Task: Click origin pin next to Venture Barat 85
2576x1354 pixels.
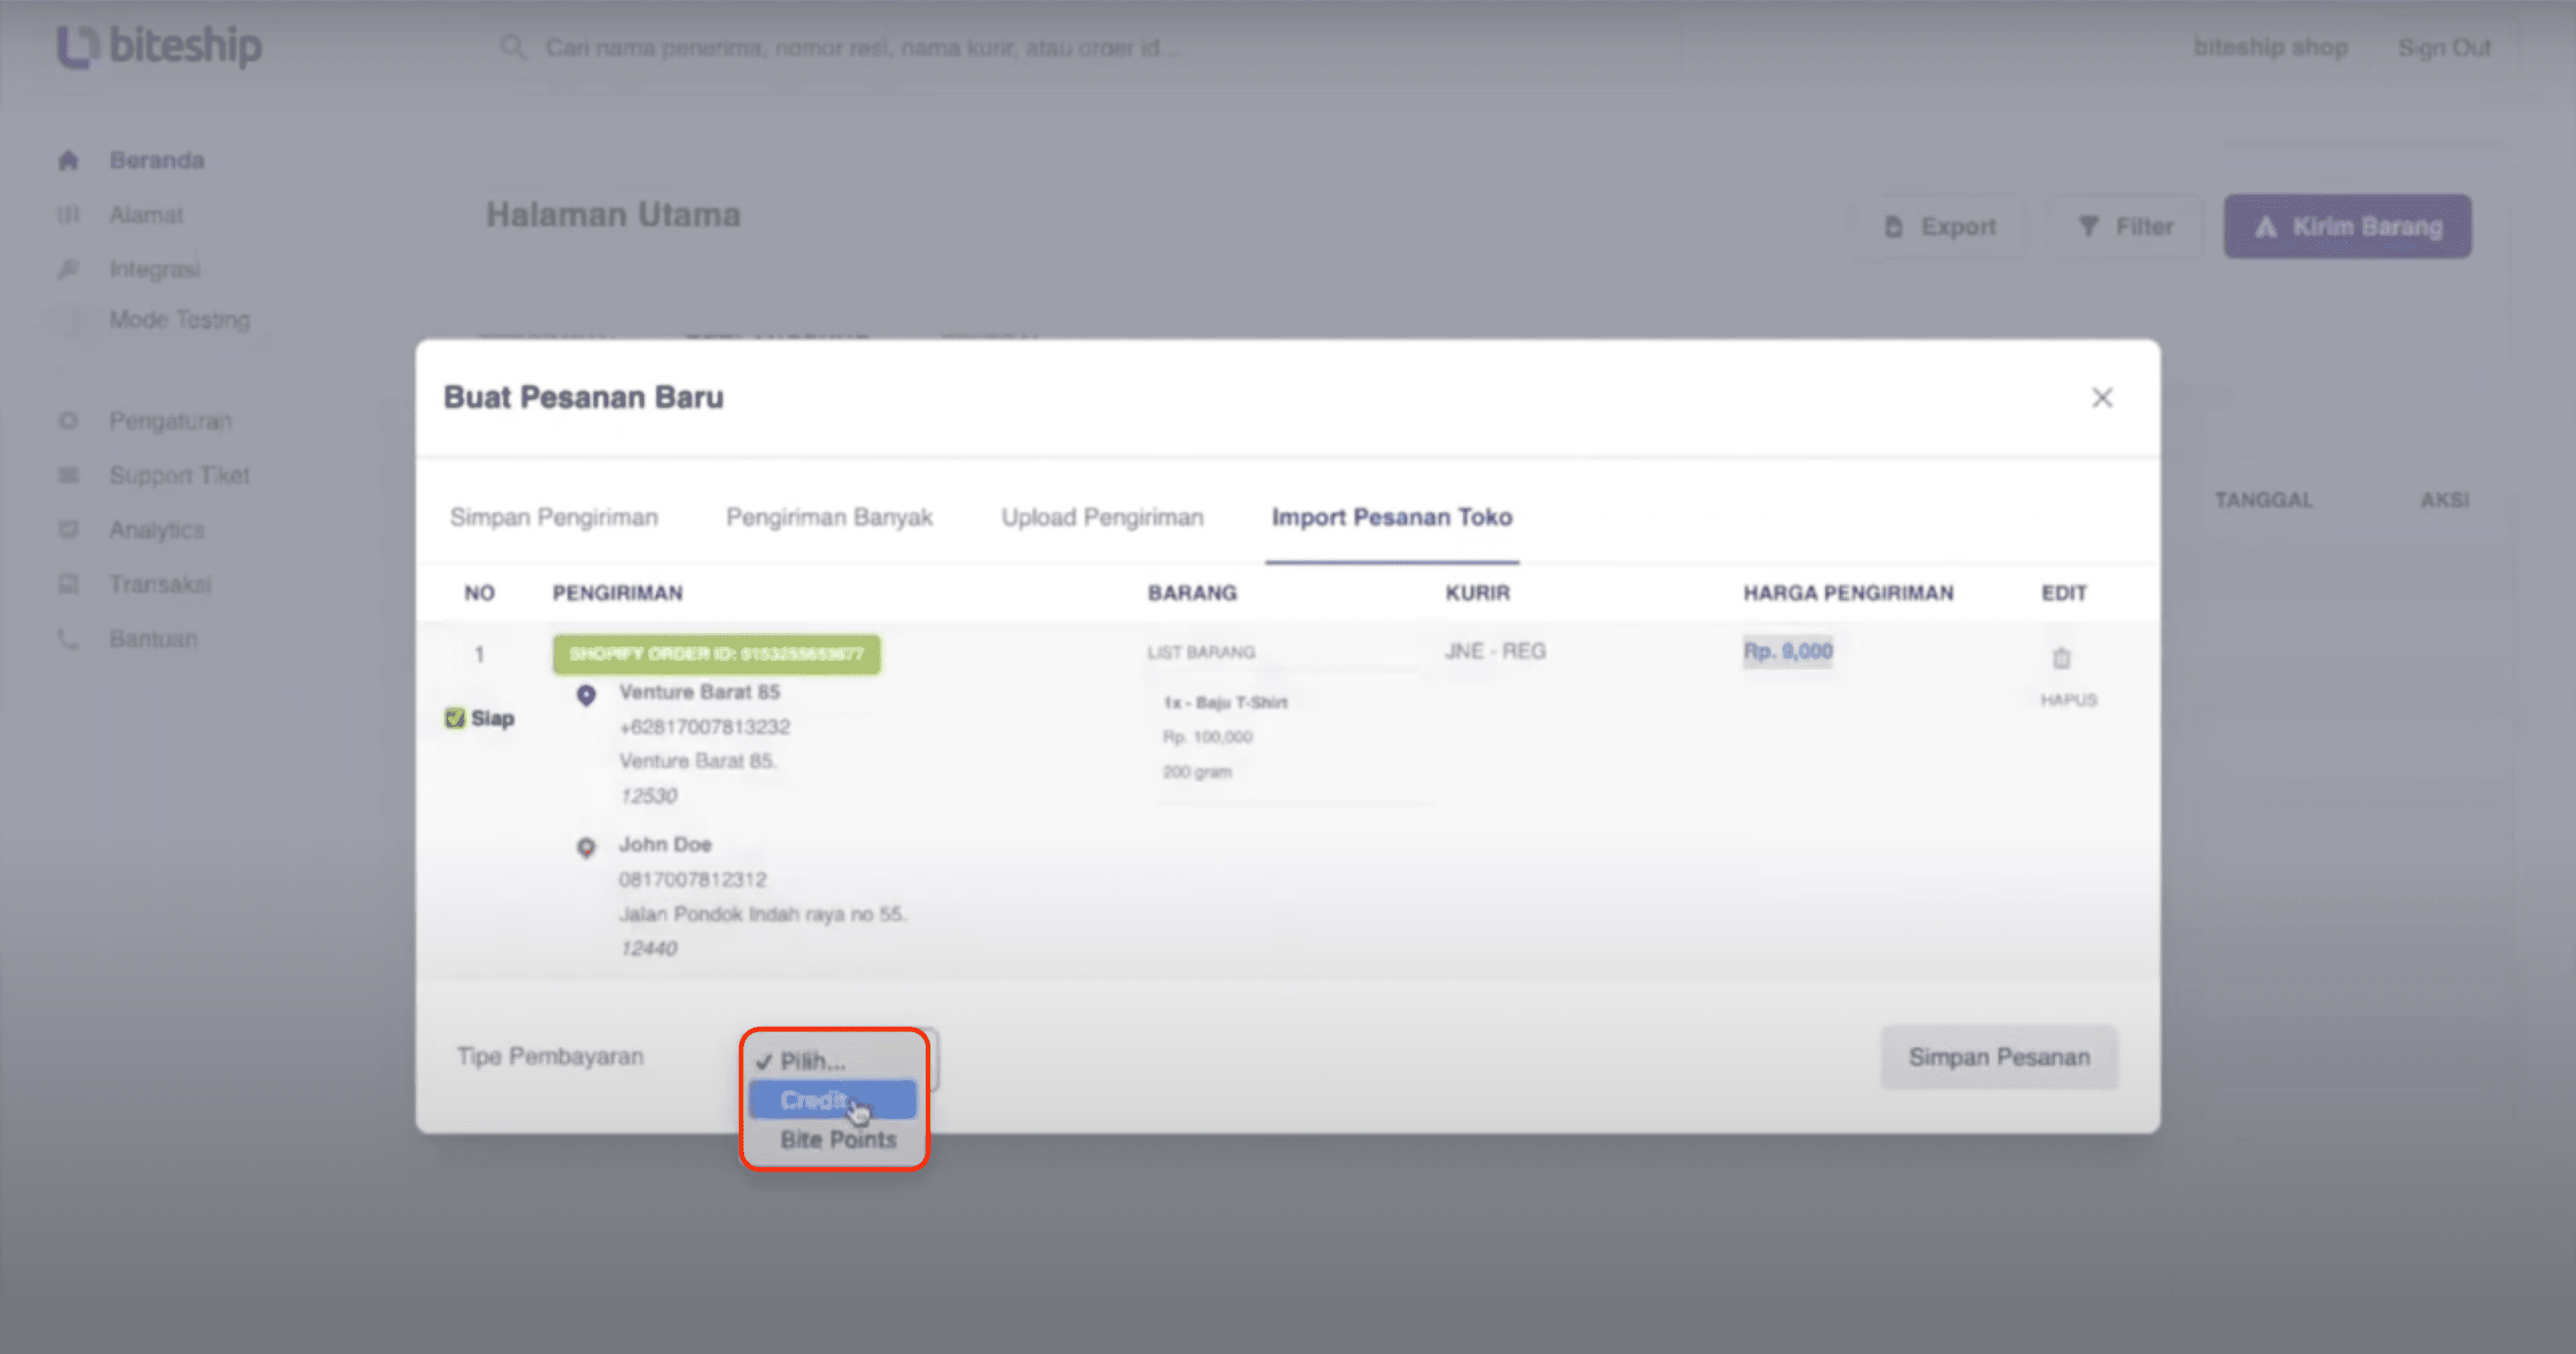Action: tap(586, 695)
